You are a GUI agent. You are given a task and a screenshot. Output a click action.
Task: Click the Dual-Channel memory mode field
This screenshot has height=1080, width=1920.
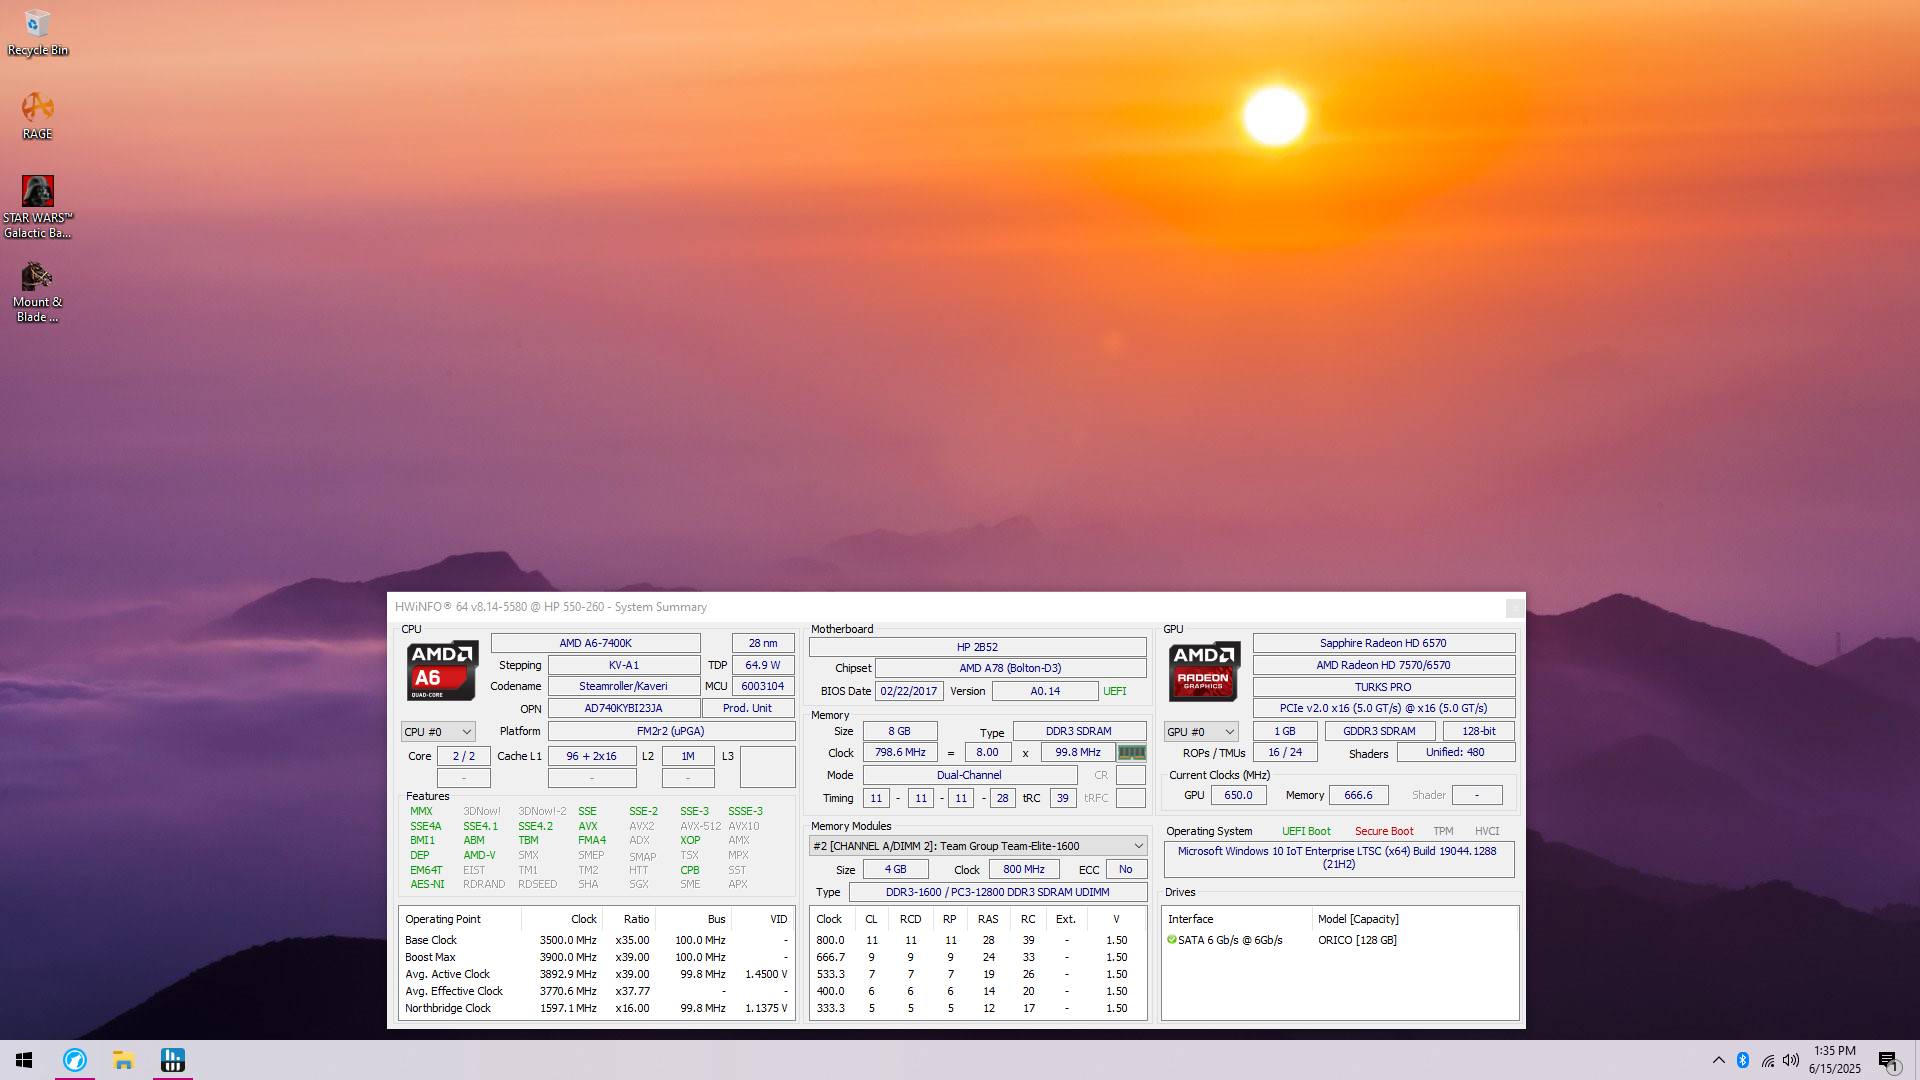coord(969,775)
